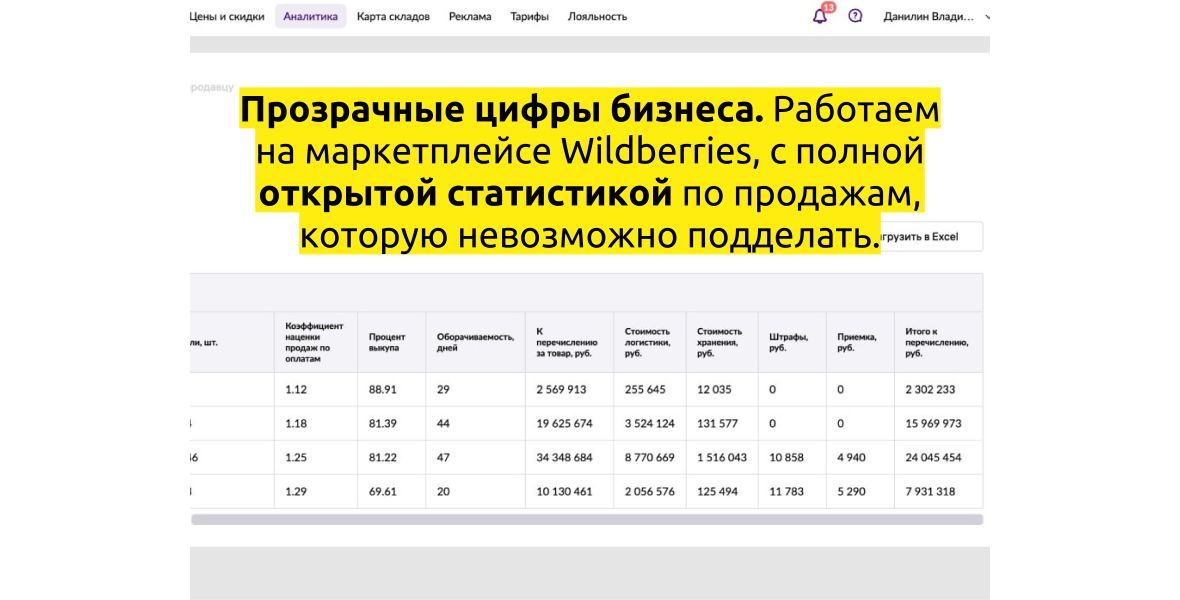Screen dimensions: 1180x600
Task: Select the 88.91 buyout percent cell
Action: point(391,390)
